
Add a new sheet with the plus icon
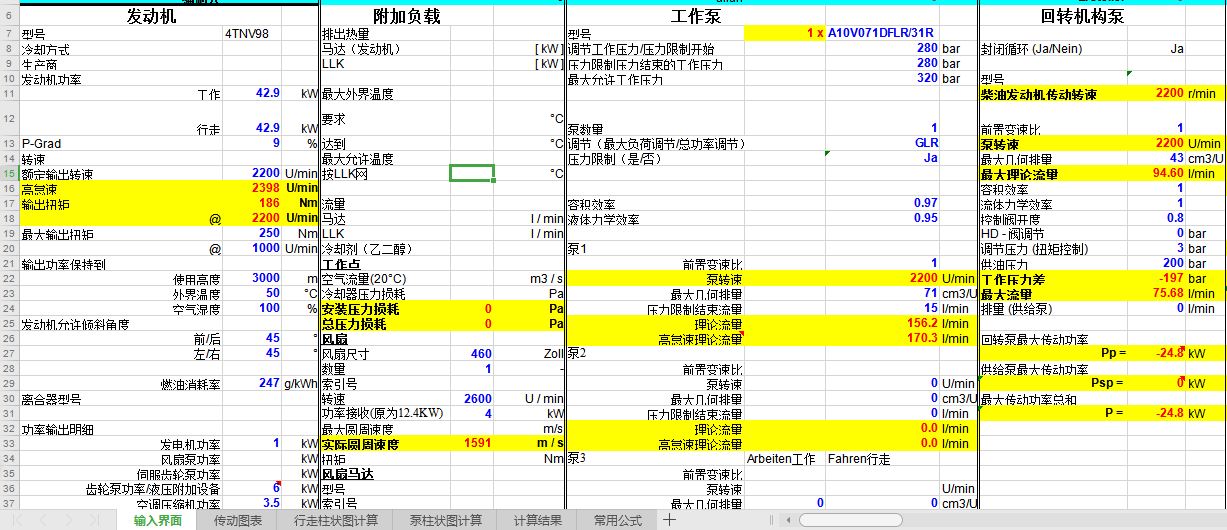pos(669,520)
